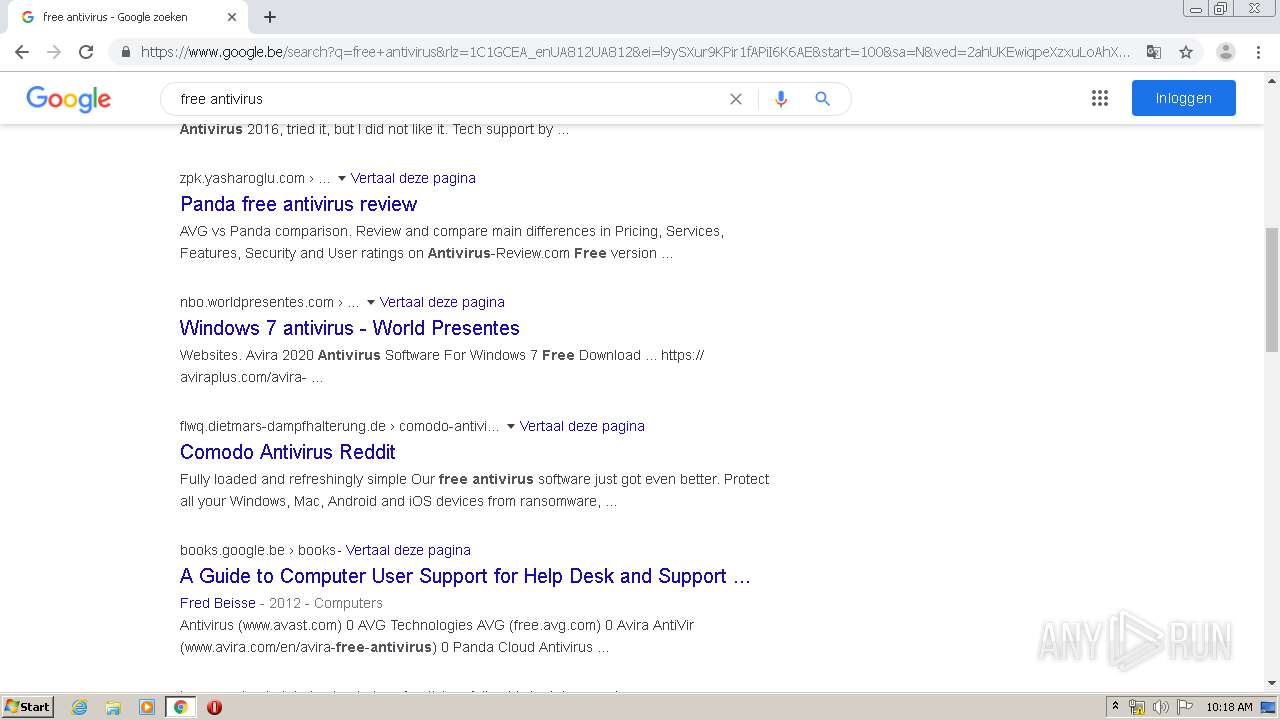Switch to Chrome in the taskbar
This screenshot has height=720, width=1280.
pyautogui.click(x=181, y=707)
